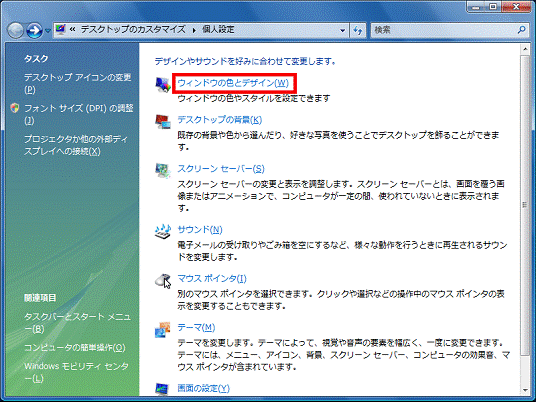Click the address bar control panel icon
The width and height of the screenshot is (536, 402).
click(61, 30)
